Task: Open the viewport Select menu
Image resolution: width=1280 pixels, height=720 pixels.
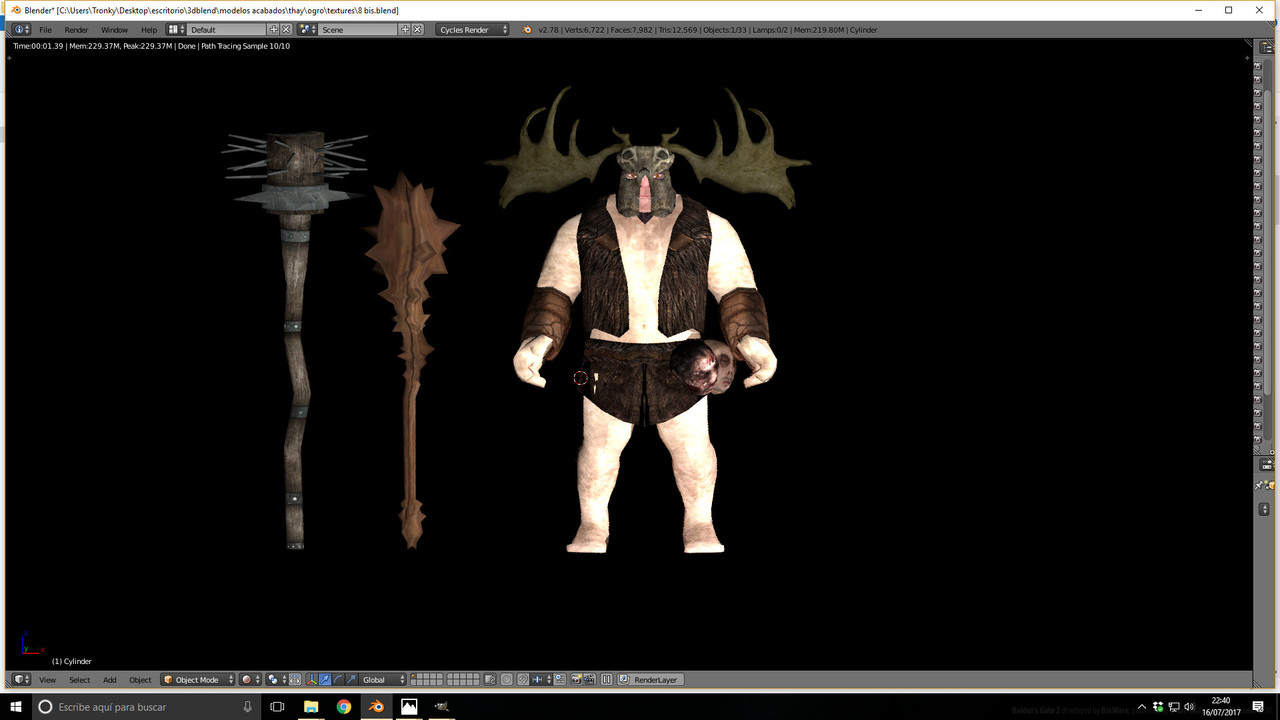Action: coord(79,680)
